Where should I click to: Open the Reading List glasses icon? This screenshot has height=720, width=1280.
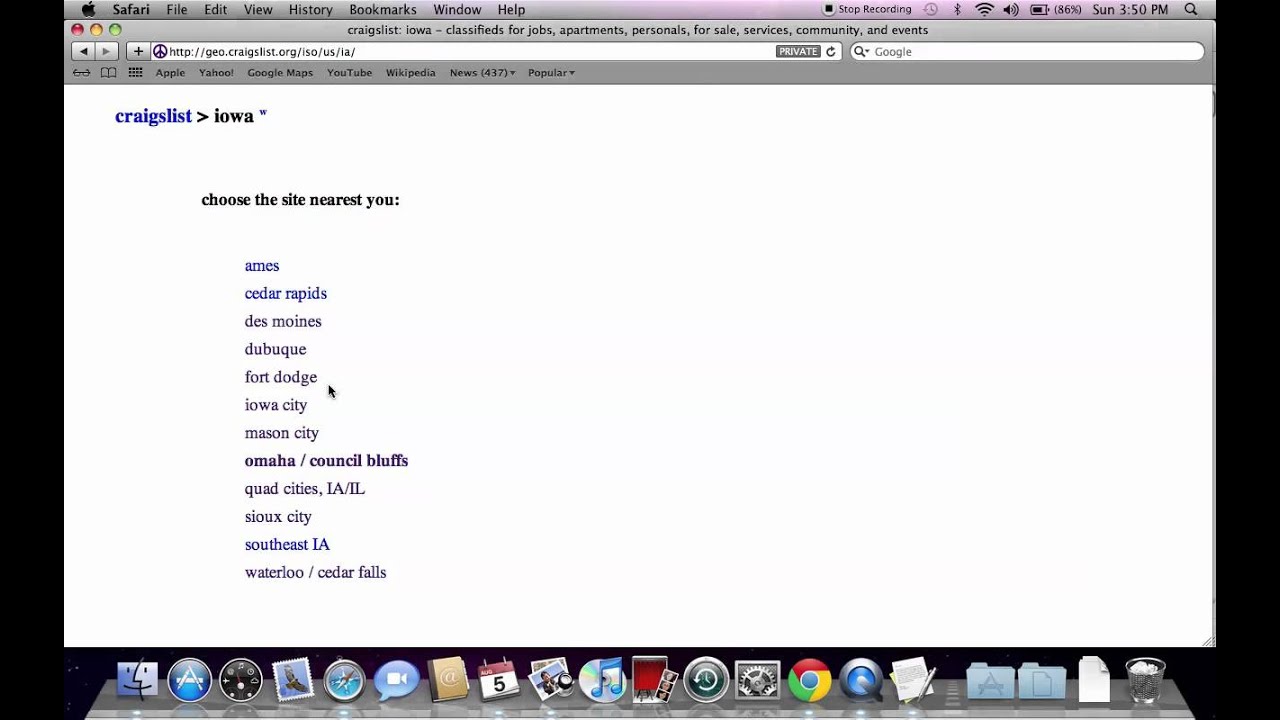coord(82,73)
